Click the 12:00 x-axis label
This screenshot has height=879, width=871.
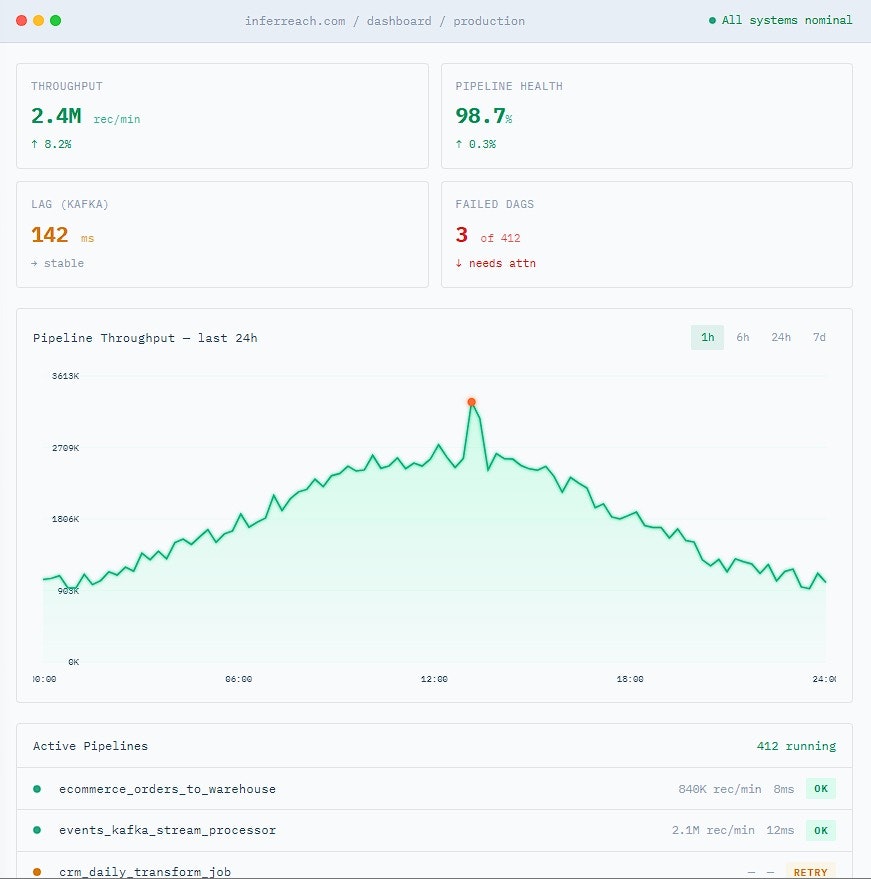(434, 679)
